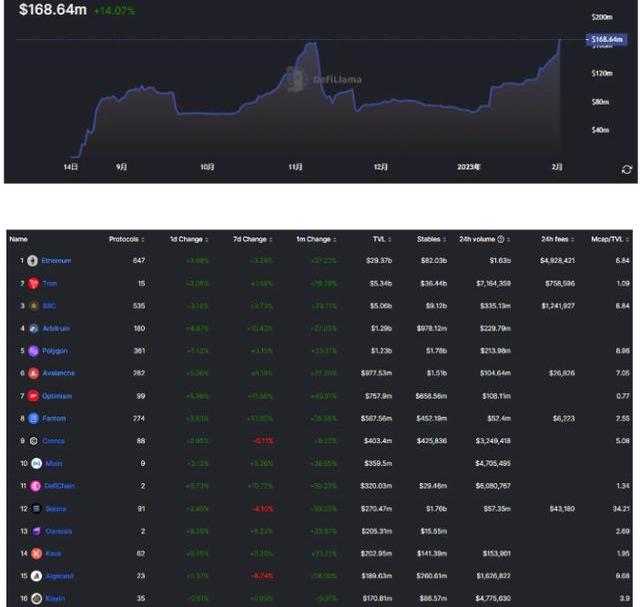Click the Optimism chain logo icon
Viewport: 640px width, 607px height.
coord(33,396)
